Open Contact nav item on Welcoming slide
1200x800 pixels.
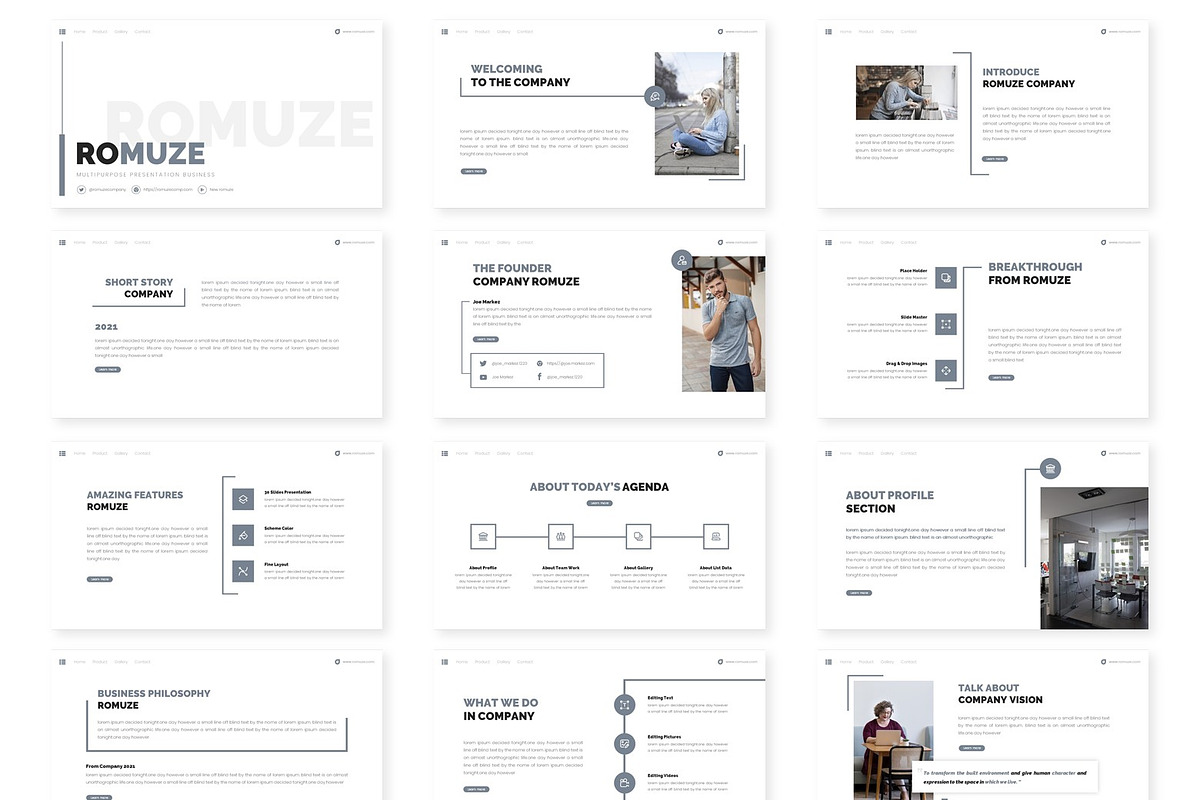[526, 31]
